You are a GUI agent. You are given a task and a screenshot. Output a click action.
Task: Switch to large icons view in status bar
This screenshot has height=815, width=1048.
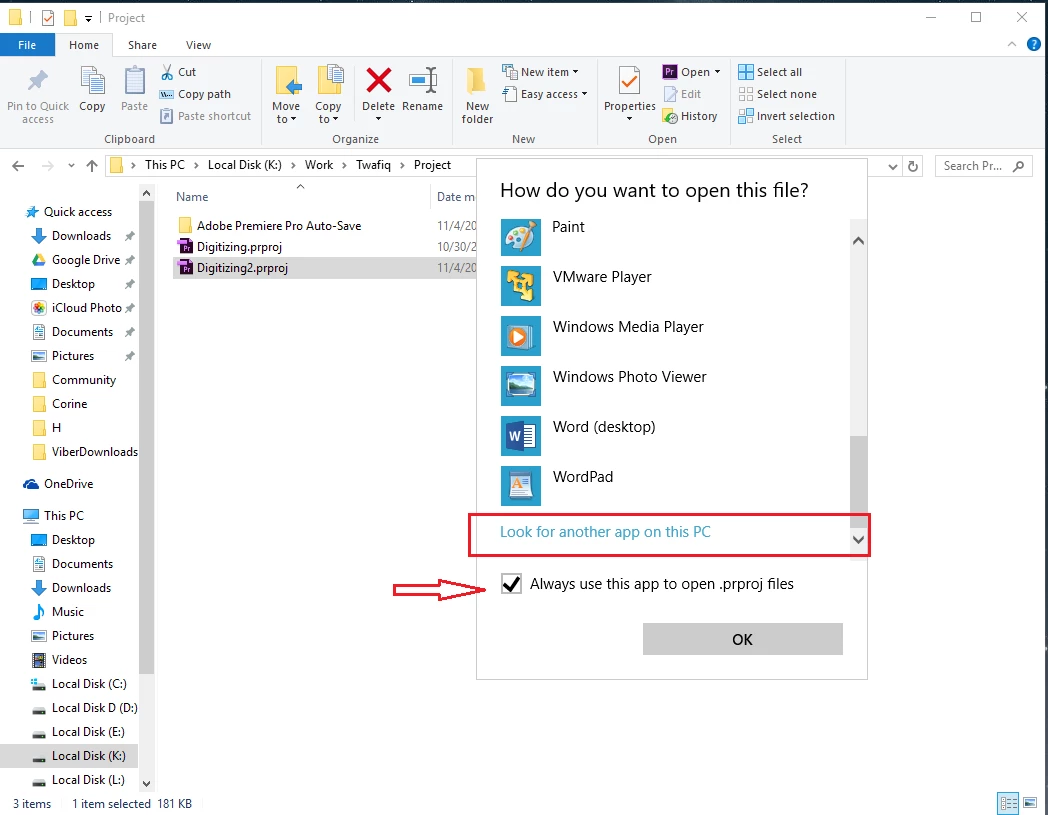point(1030,802)
